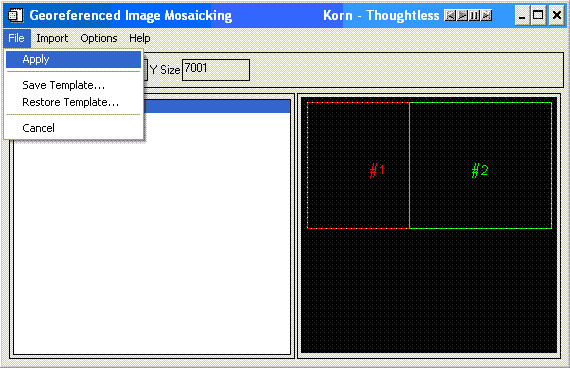Maximize the mosaicking window
Viewport: 570px width, 368px height.
click(538, 16)
